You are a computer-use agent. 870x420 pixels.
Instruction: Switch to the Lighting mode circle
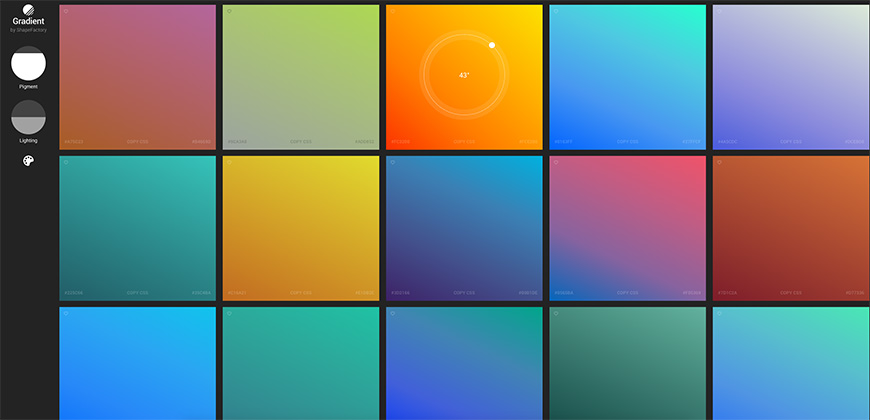pyautogui.click(x=28, y=117)
